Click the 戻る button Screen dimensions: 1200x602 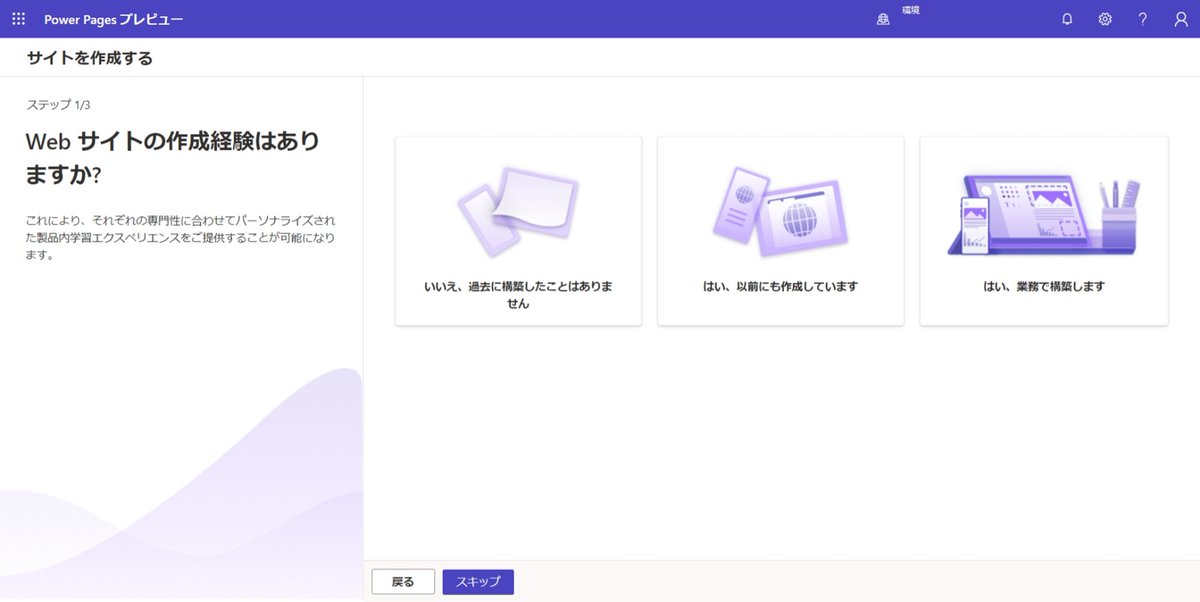[403, 580]
